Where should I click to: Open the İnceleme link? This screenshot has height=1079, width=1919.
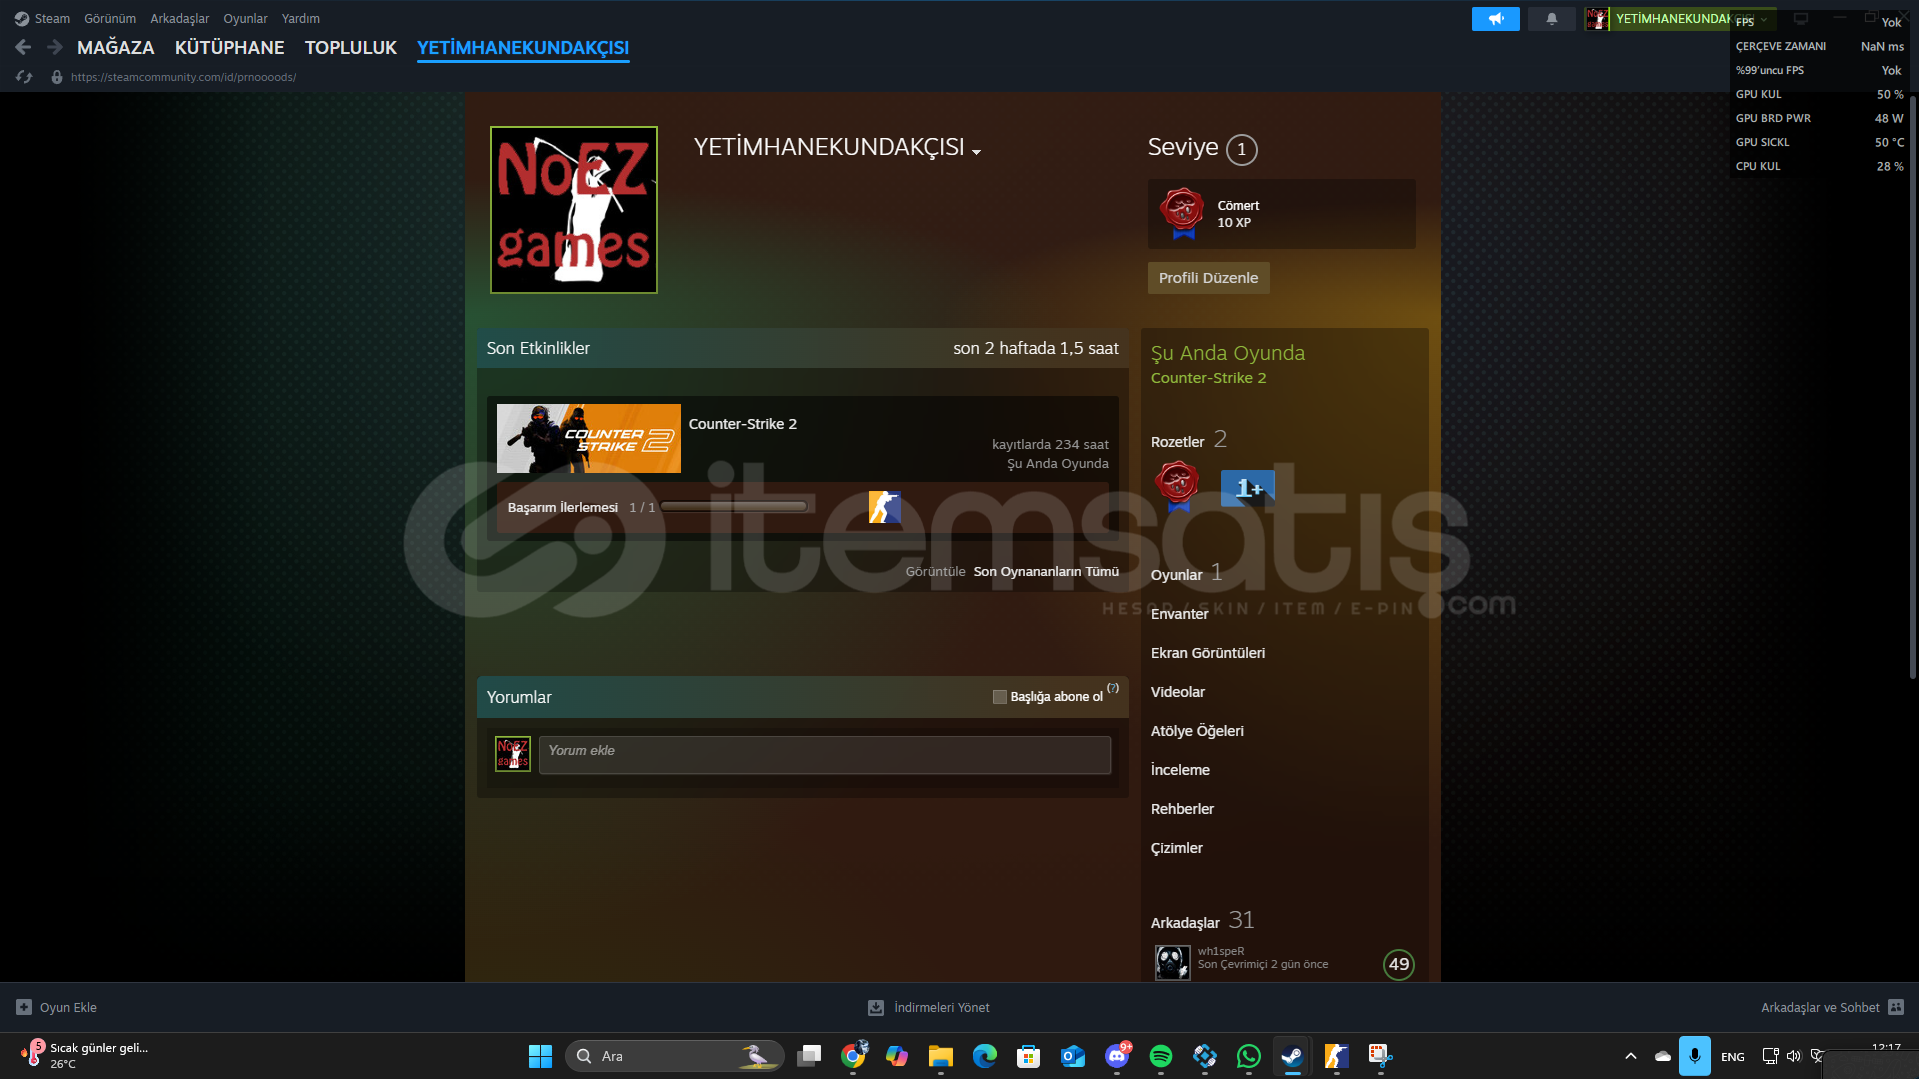[1180, 770]
